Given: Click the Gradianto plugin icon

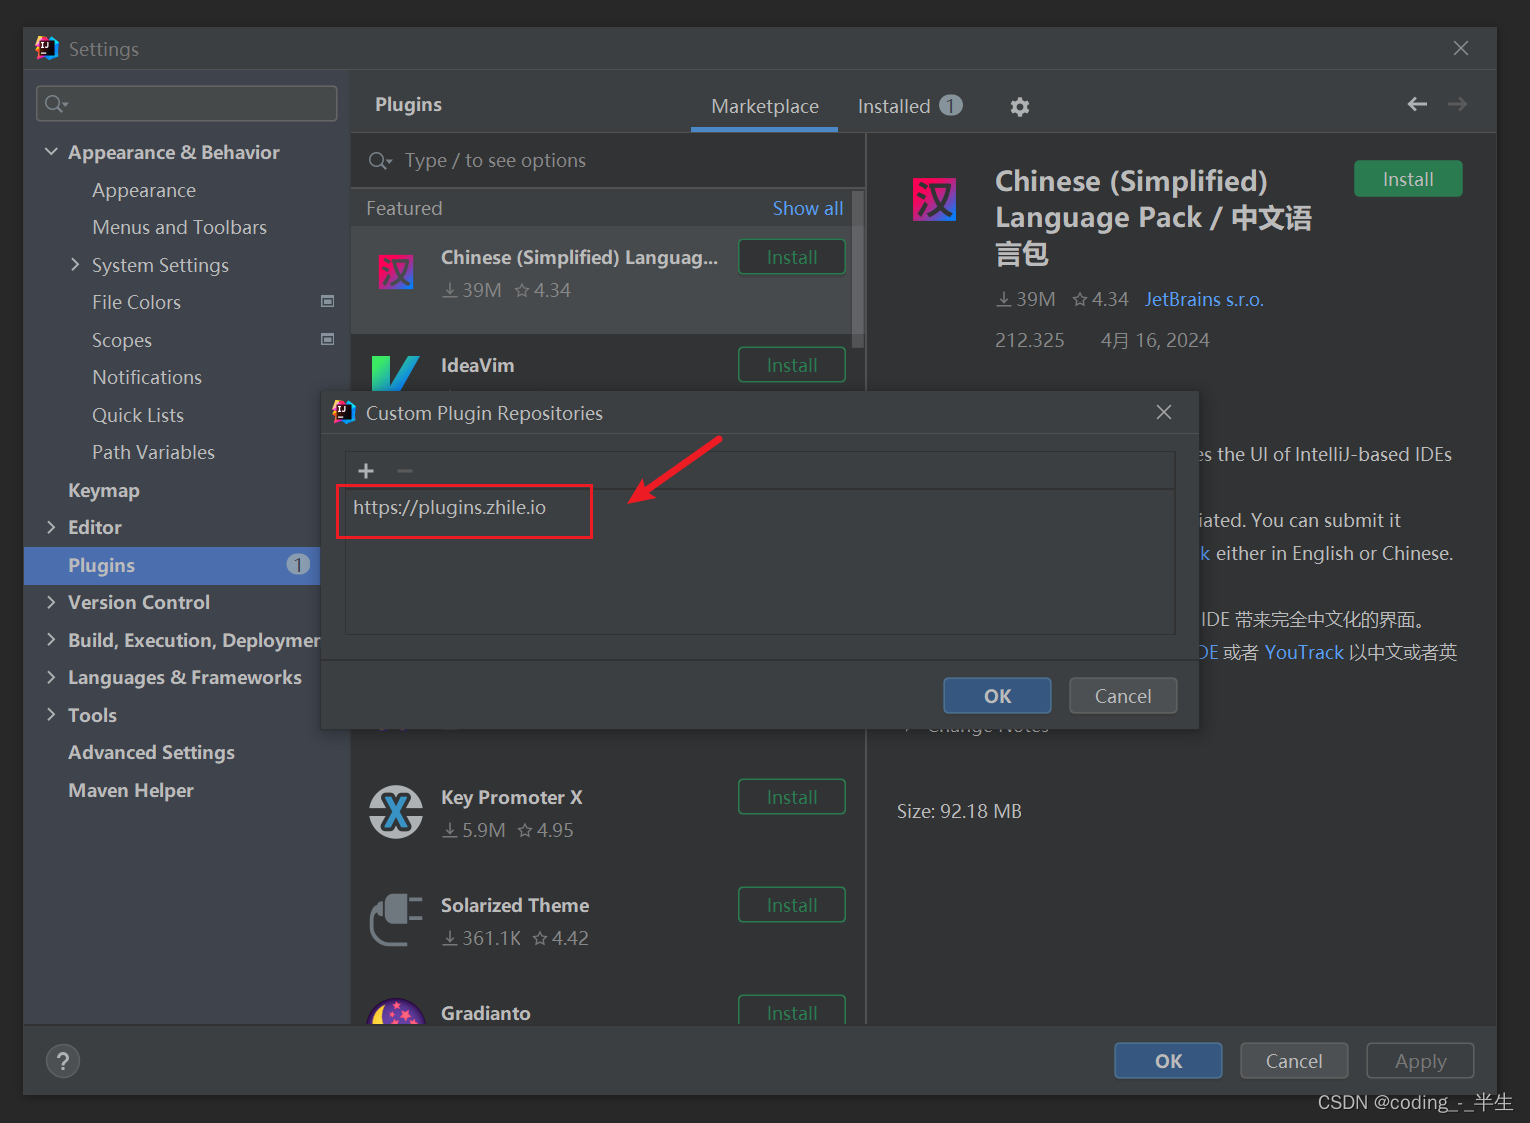Looking at the screenshot, I should click(x=396, y=1011).
